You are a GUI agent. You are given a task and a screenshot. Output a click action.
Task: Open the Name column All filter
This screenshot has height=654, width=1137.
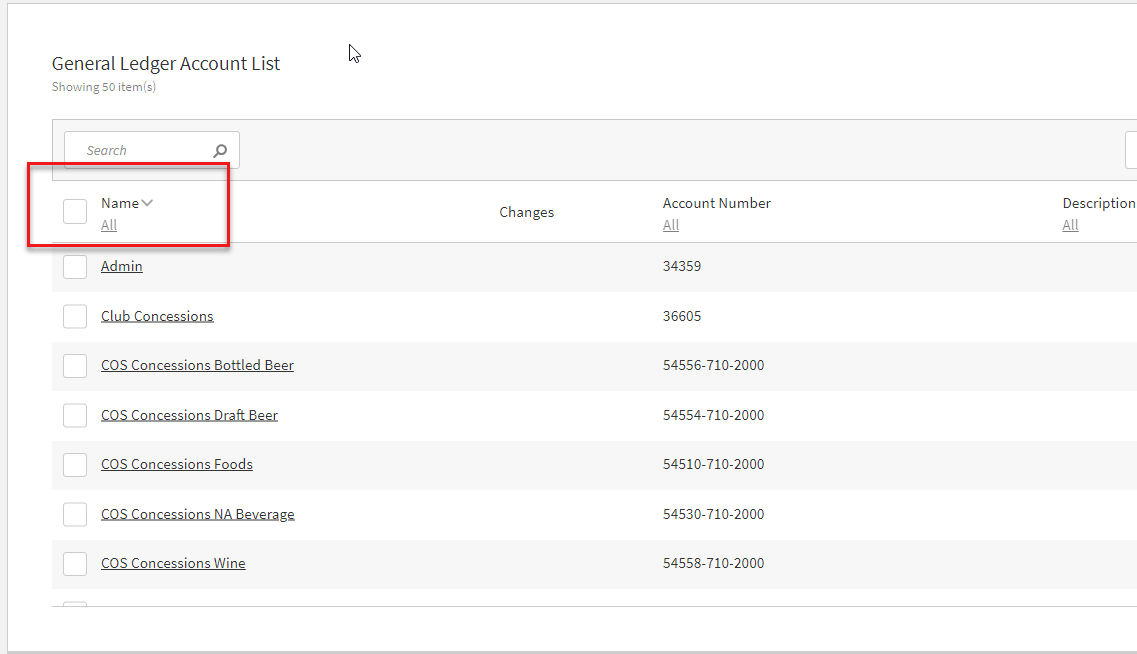point(109,226)
